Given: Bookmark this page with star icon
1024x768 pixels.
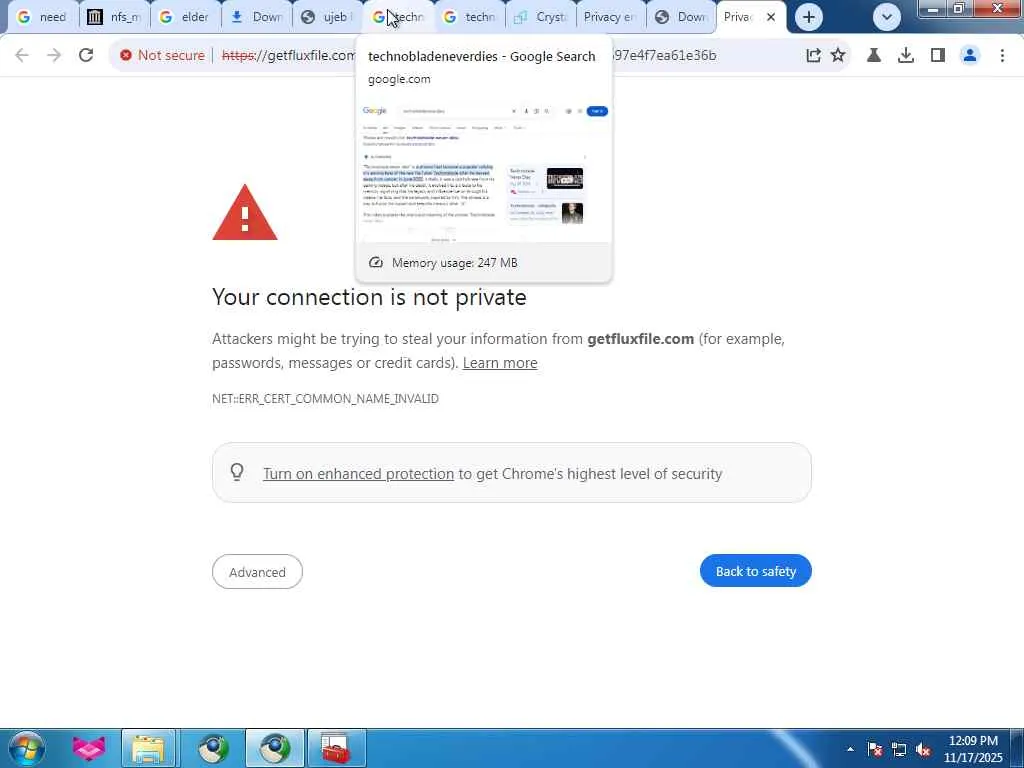Looking at the screenshot, I should (x=838, y=56).
